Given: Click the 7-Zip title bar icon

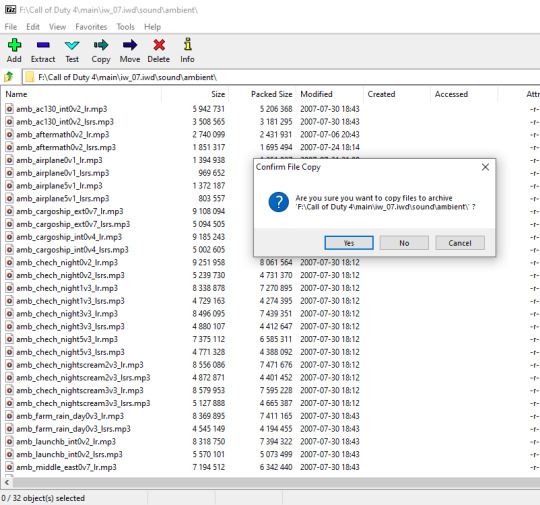Looking at the screenshot, I should (x=11, y=10).
